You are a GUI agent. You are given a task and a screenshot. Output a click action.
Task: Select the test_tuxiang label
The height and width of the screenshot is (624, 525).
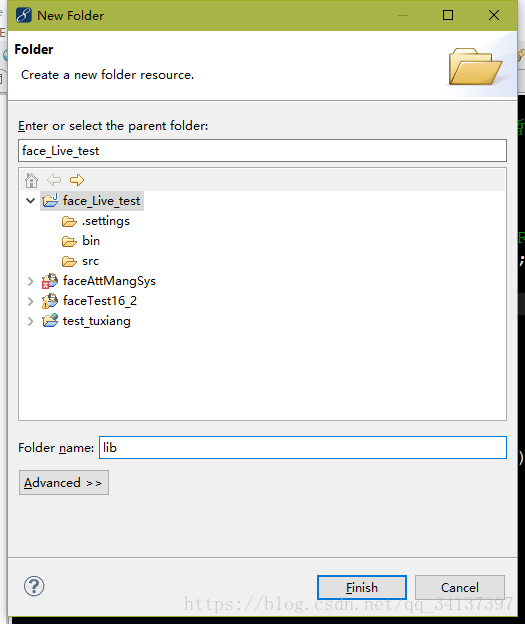pyautogui.click(x=97, y=321)
